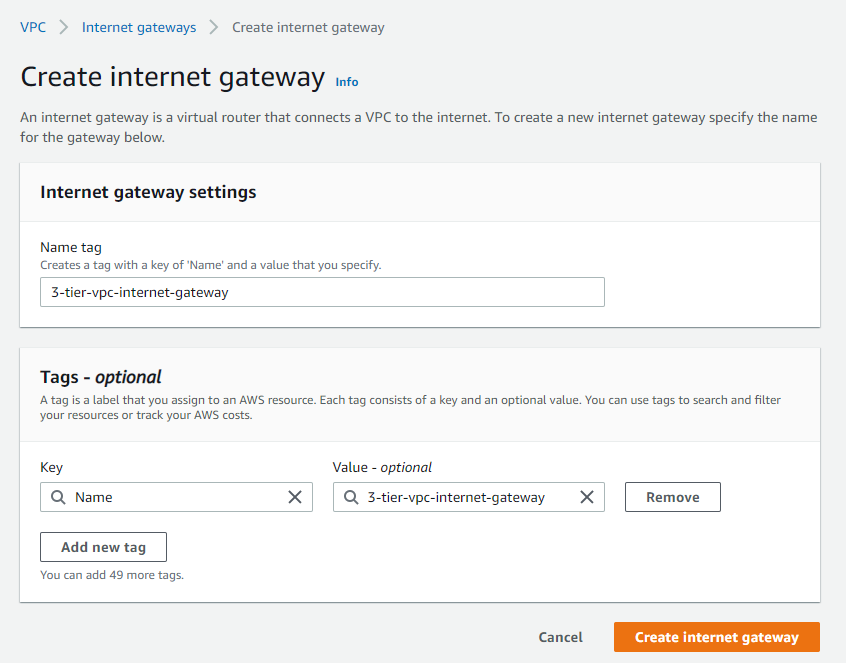
Task: Click the 'You can add 49 more tags' text
Action: 112,575
